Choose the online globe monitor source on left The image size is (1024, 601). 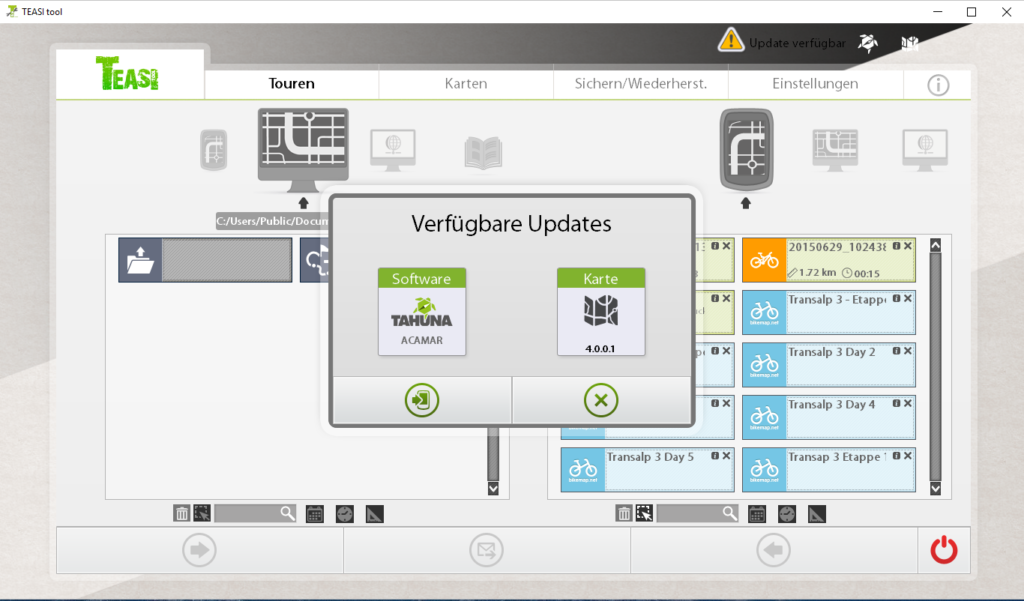(x=392, y=150)
